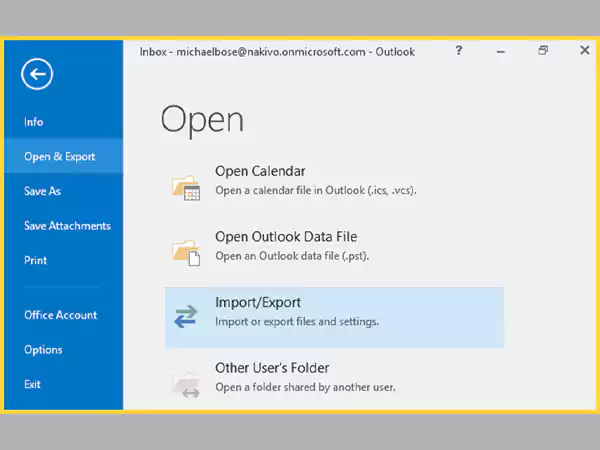
Task: Click the Open Calendar title
Action: (260, 171)
